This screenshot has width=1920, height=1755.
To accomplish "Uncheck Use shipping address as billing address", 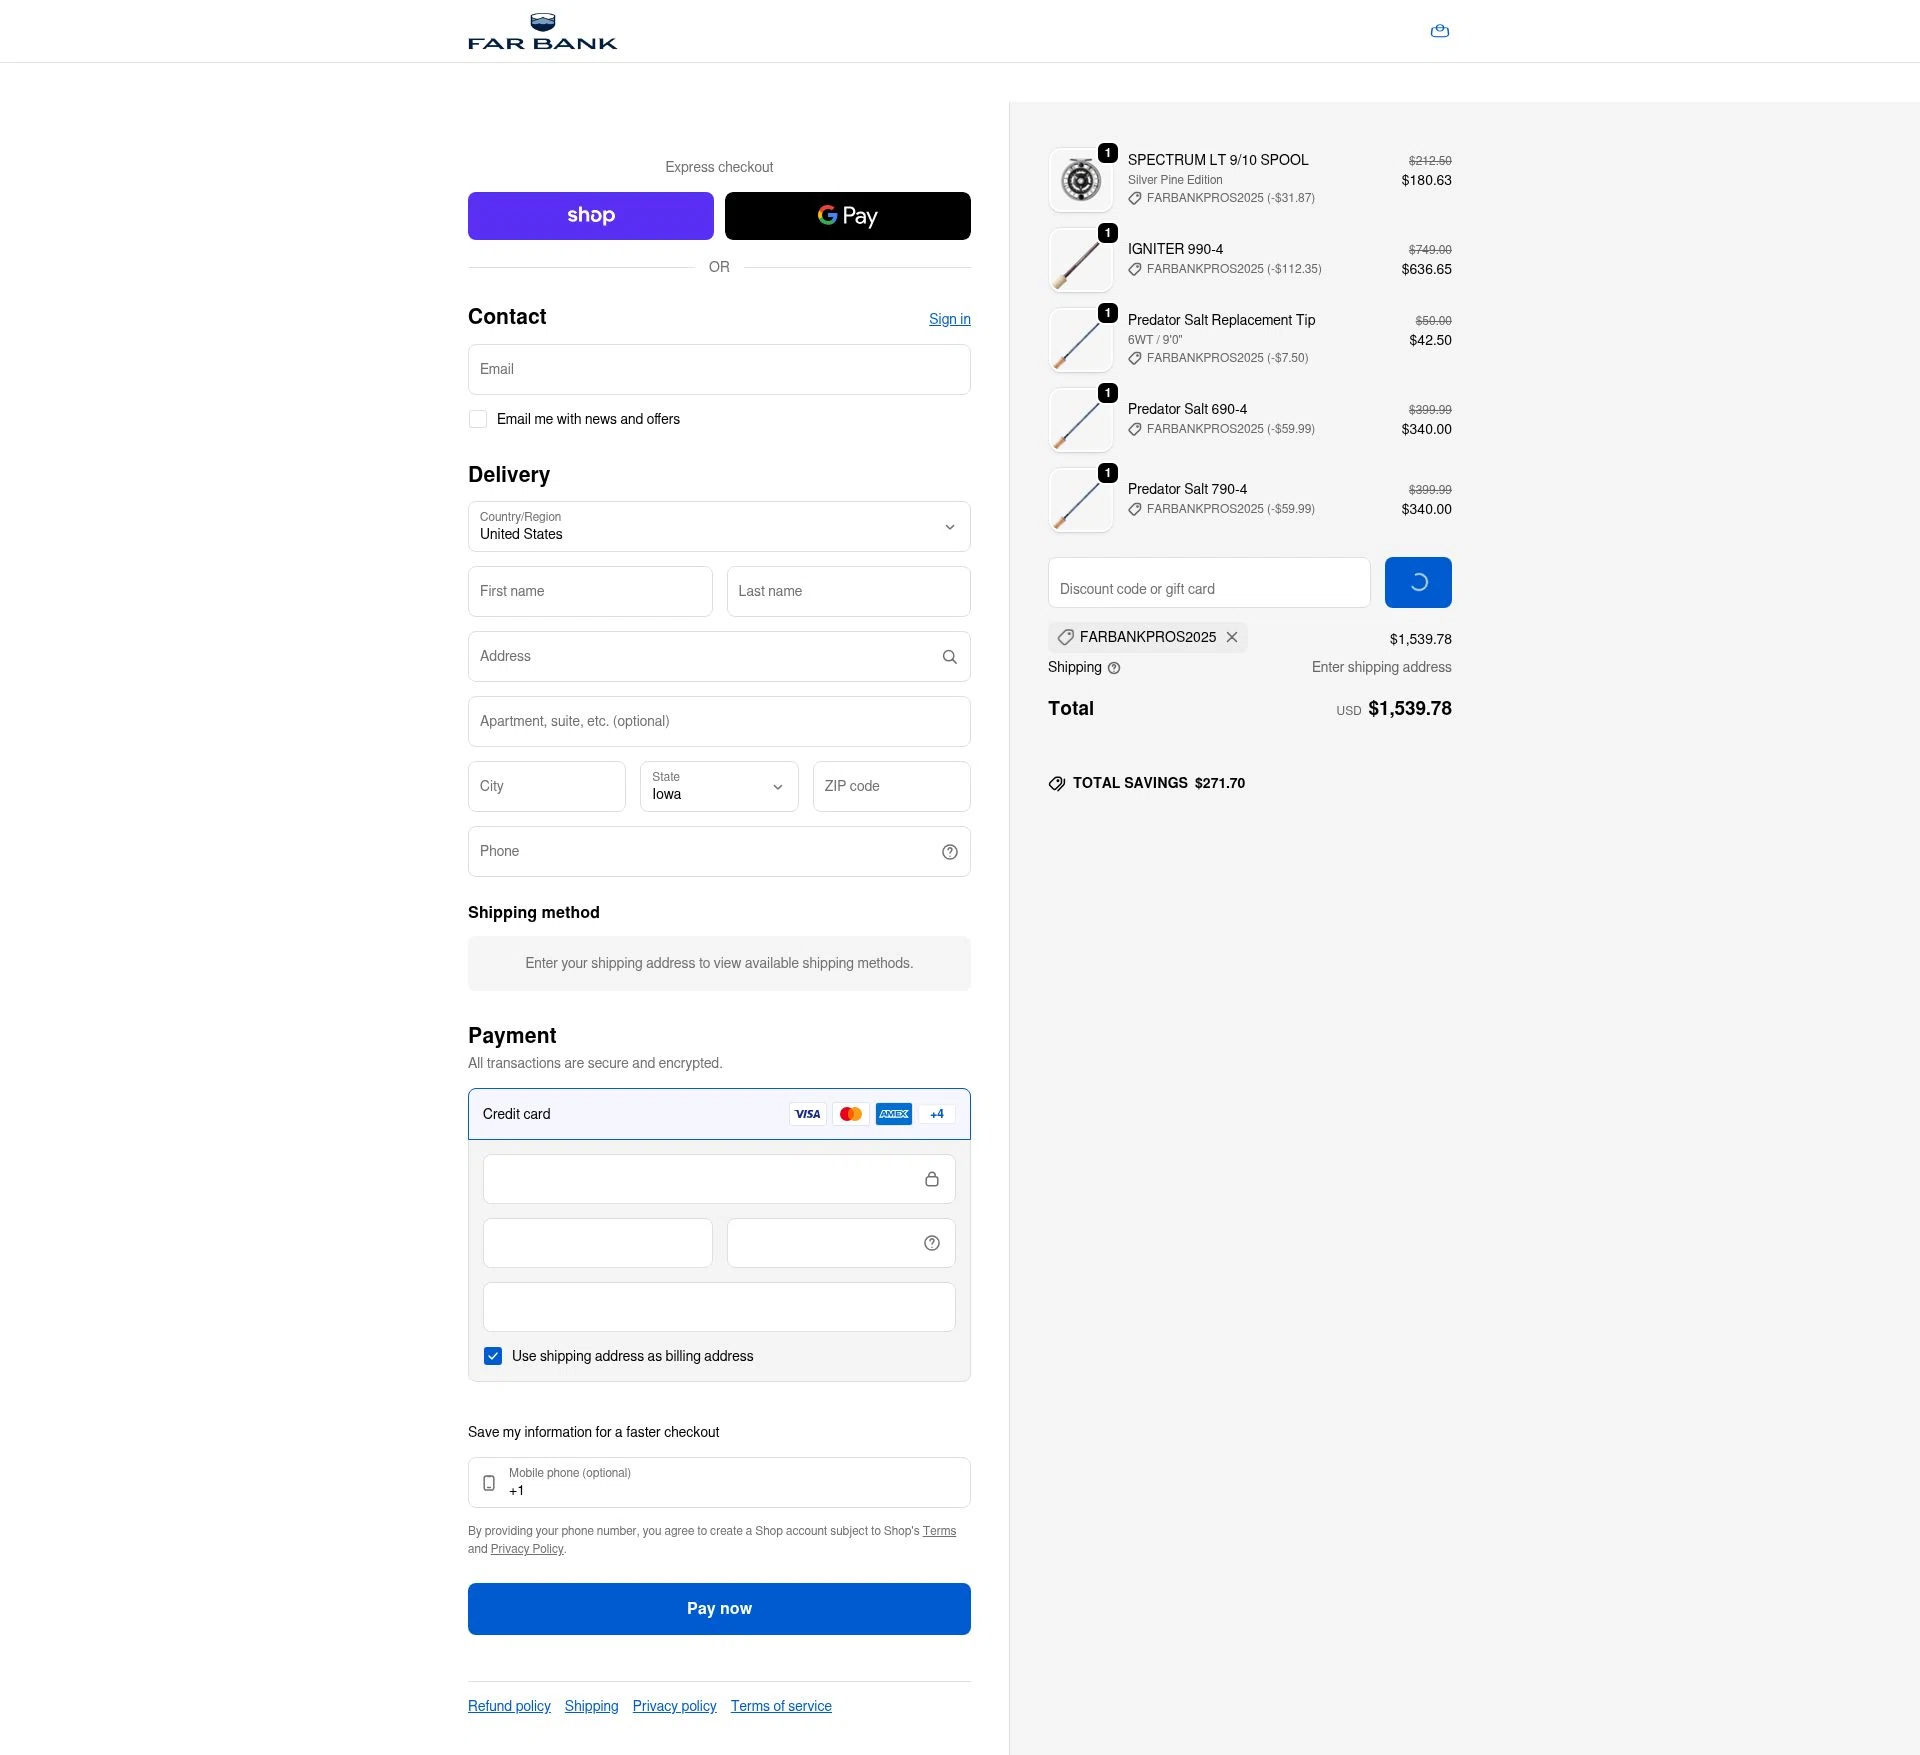I will (493, 1356).
